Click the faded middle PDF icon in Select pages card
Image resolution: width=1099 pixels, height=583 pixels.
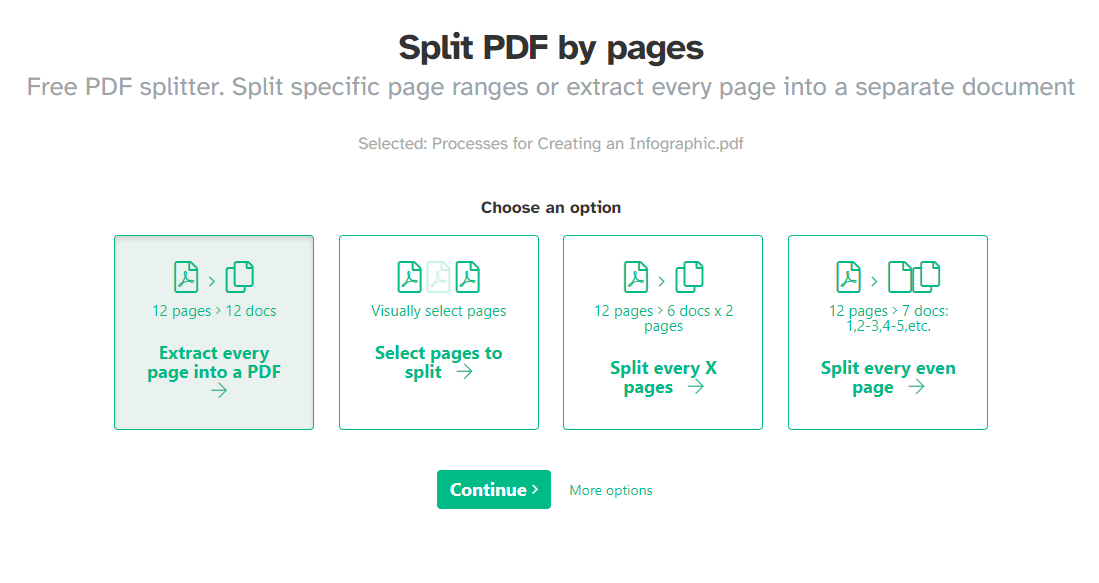pos(439,276)
